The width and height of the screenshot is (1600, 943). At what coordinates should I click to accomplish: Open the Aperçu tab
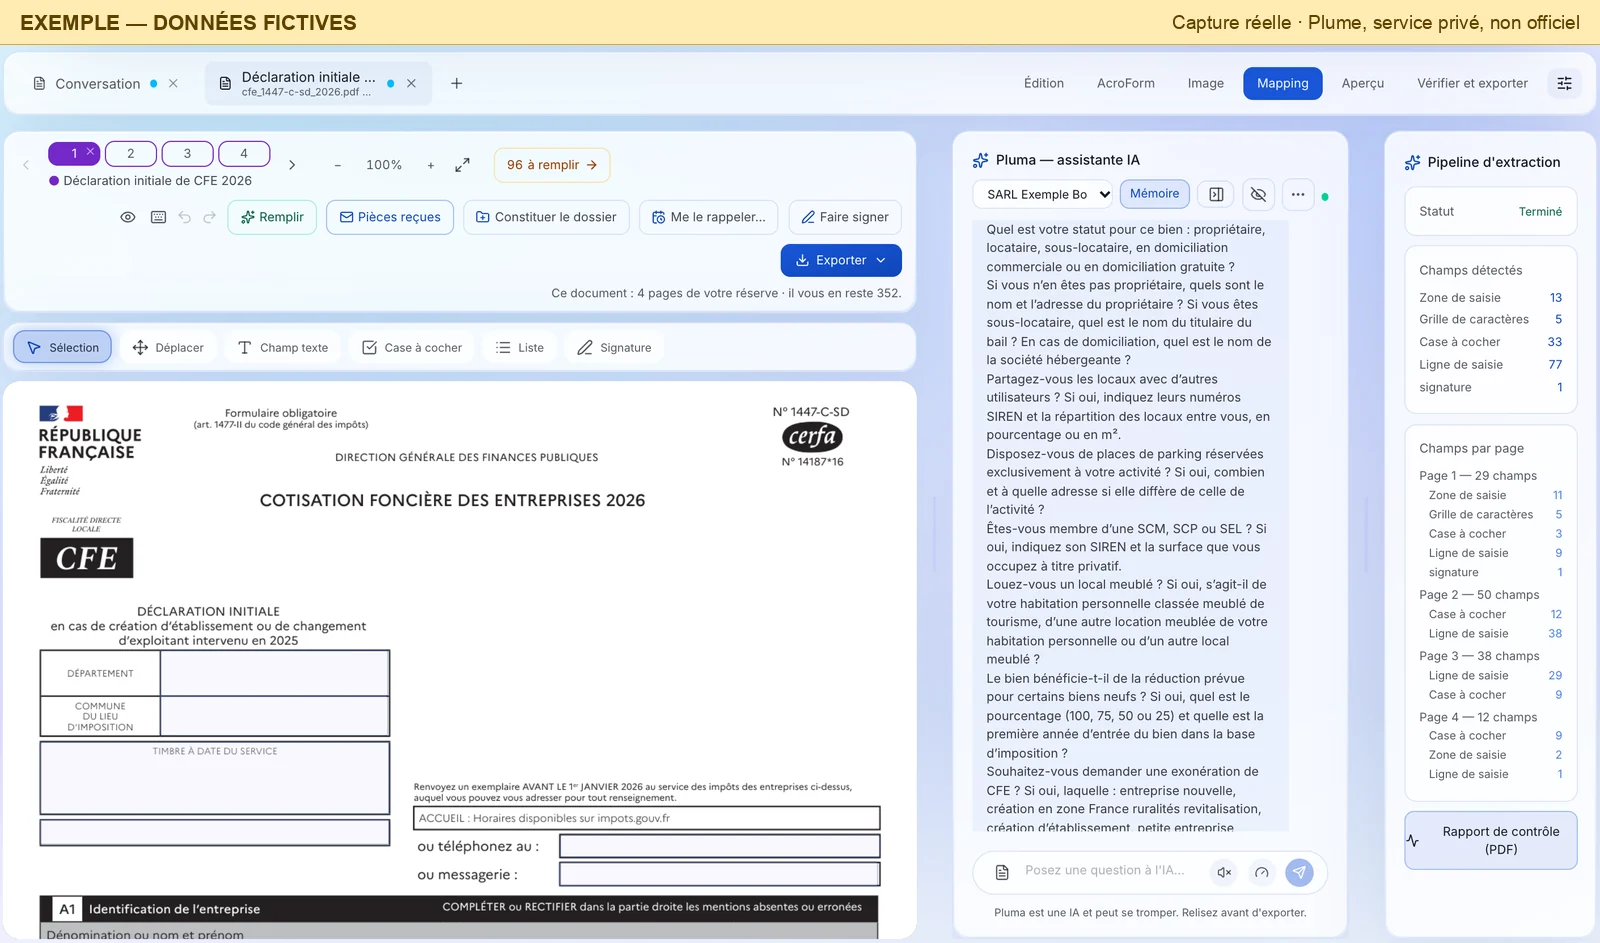[1363, 83]
